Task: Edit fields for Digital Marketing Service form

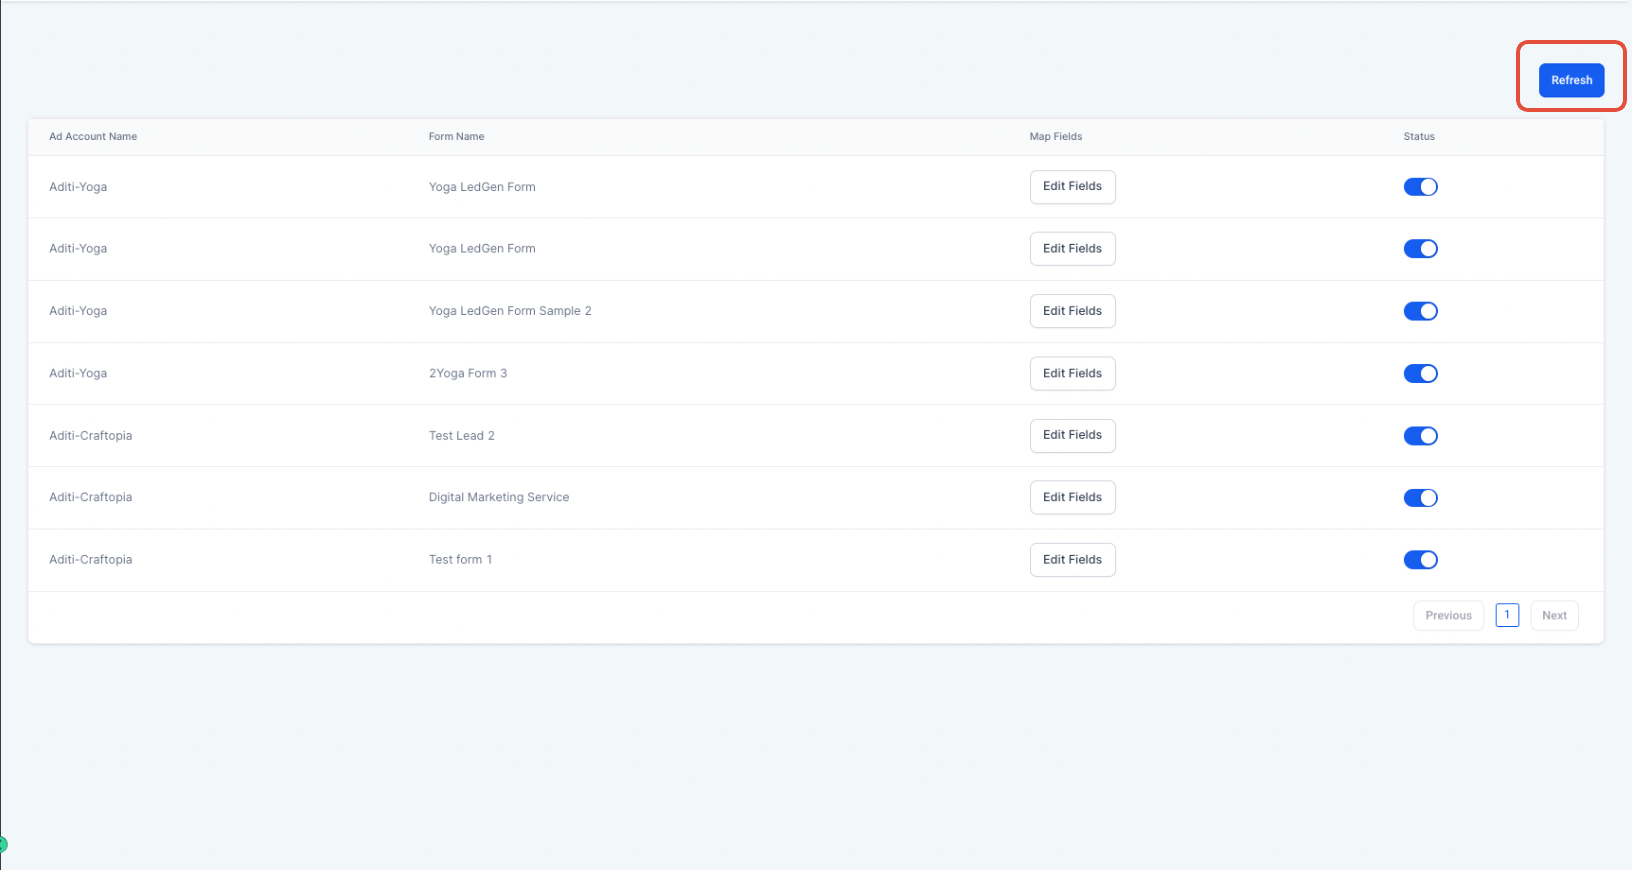Action: click(1072, 497)
